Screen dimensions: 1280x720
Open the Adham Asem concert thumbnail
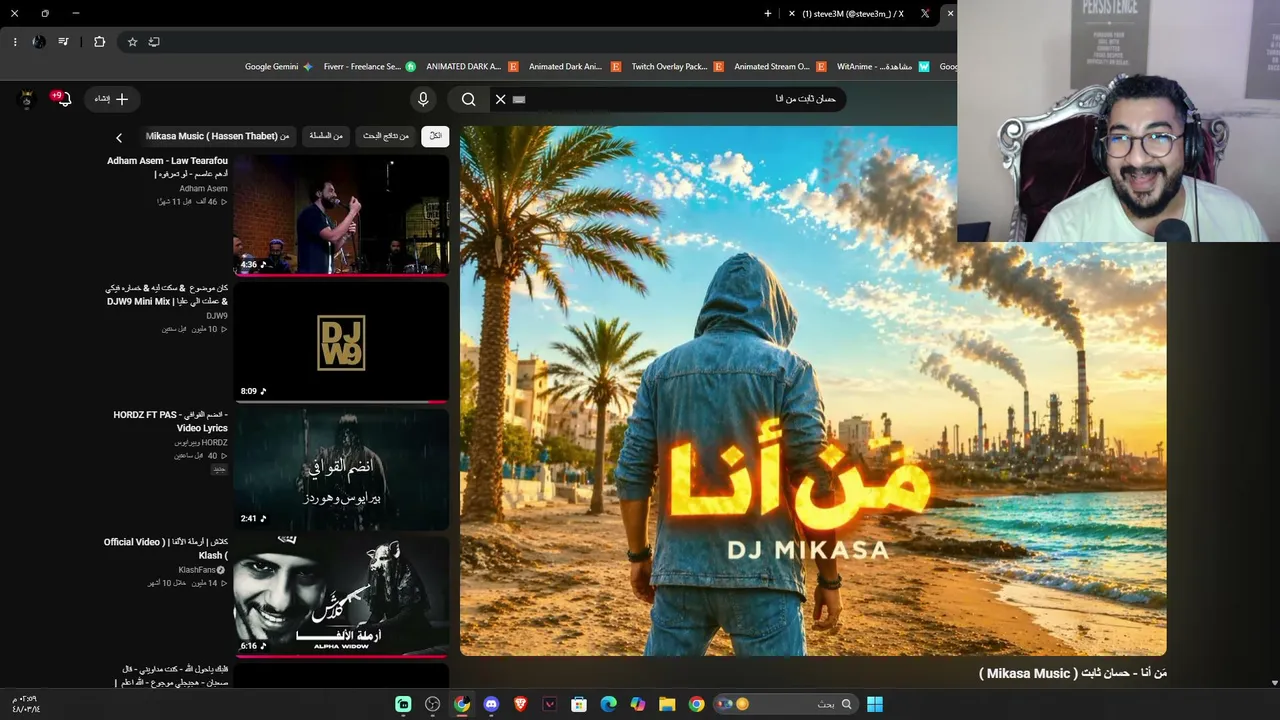(341, 215)
